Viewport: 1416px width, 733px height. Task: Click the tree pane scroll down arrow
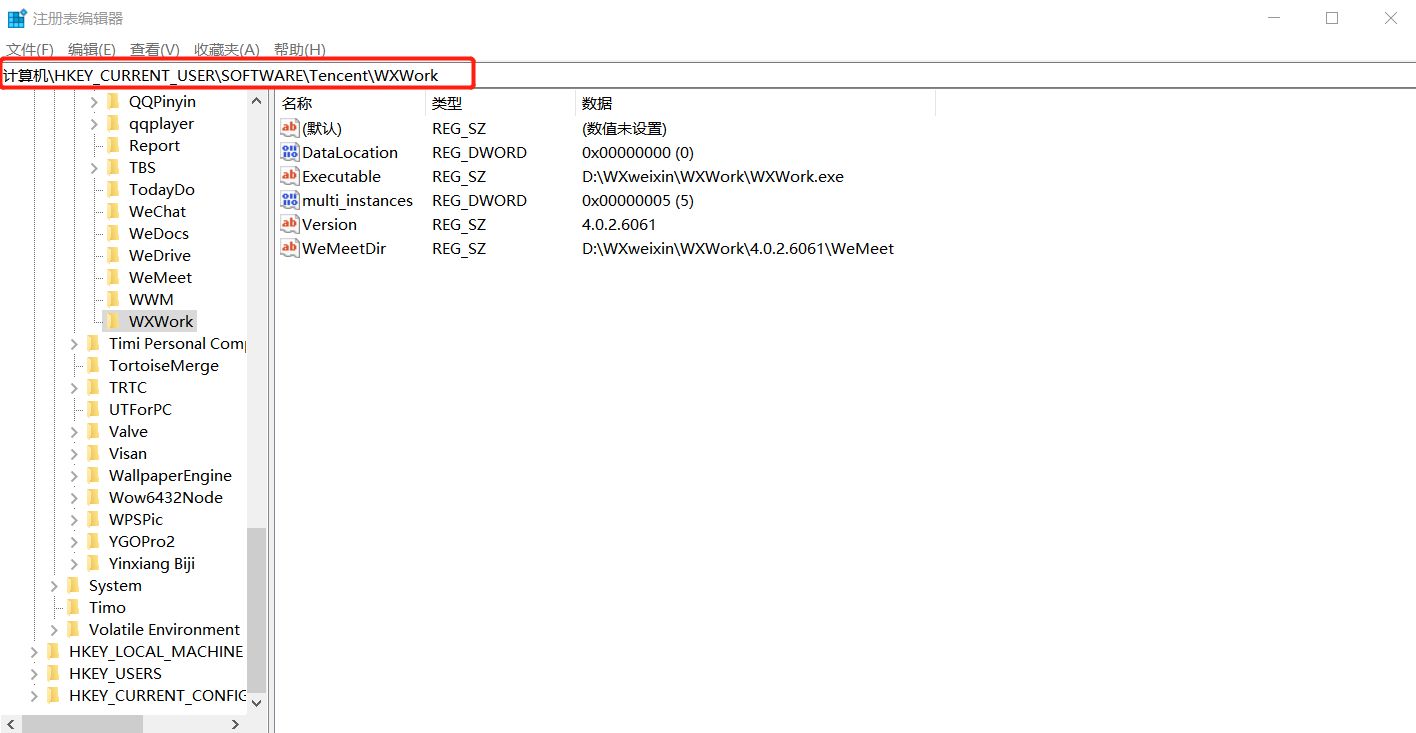[257, 703]
